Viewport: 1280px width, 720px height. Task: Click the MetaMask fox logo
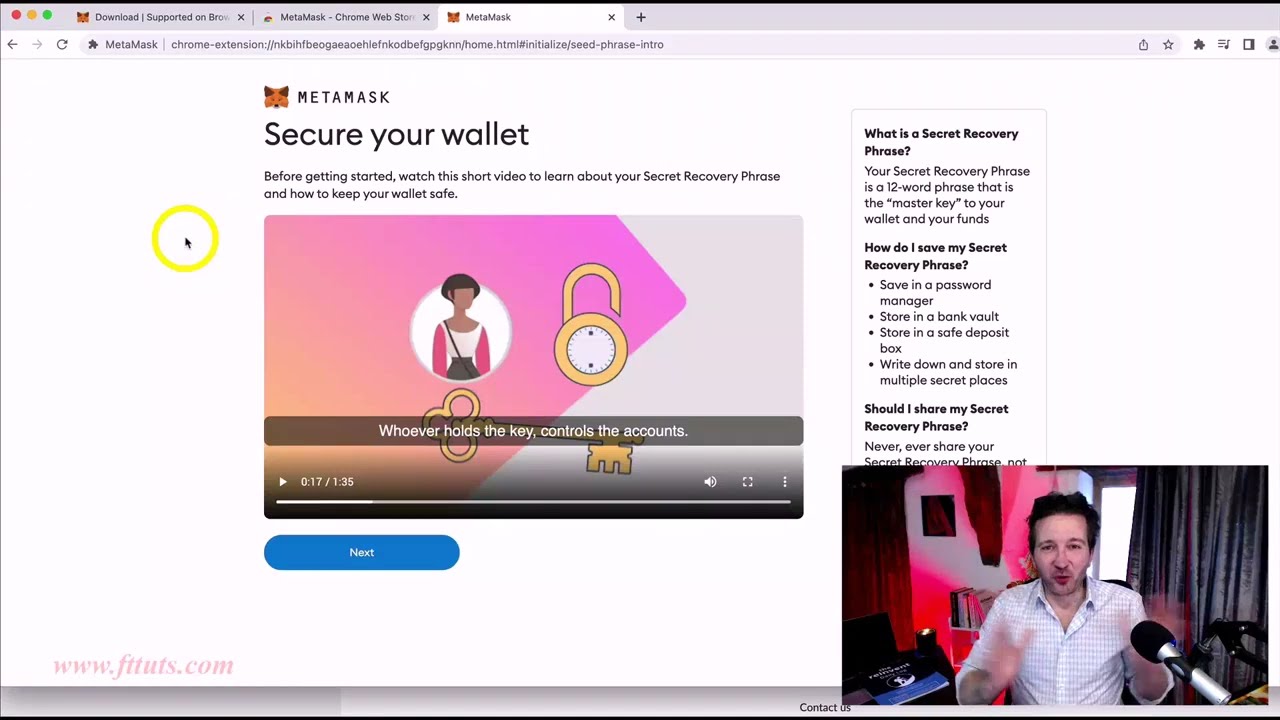point(276,97)
